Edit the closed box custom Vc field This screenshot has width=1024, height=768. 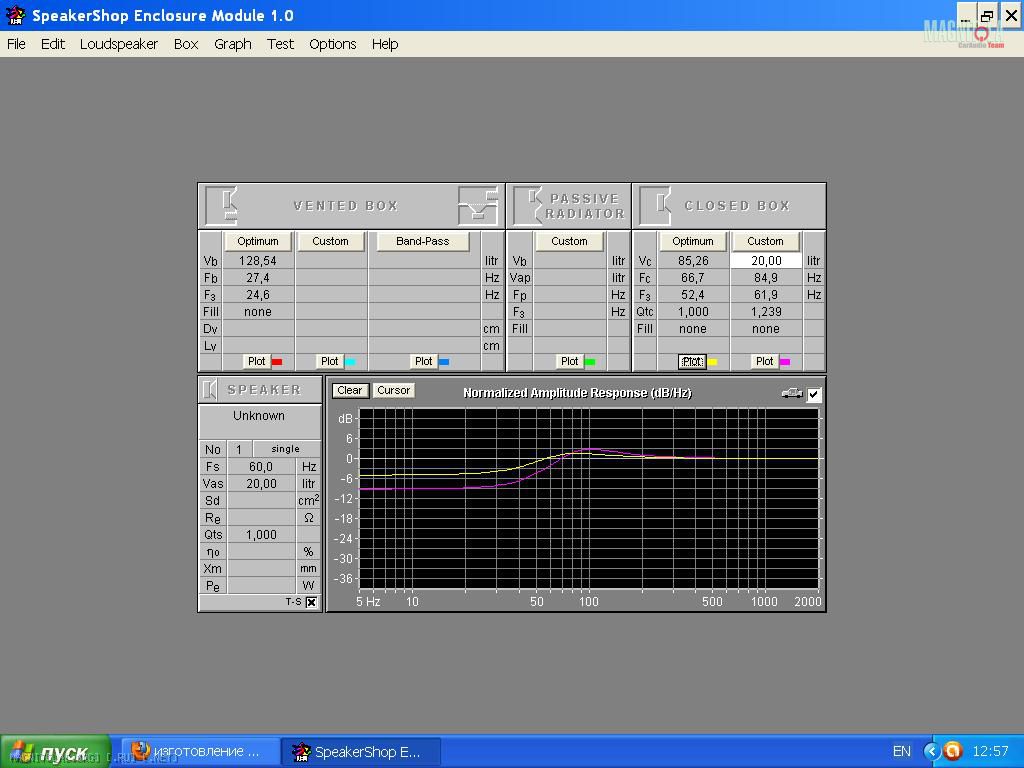click(x=765, y=261)
